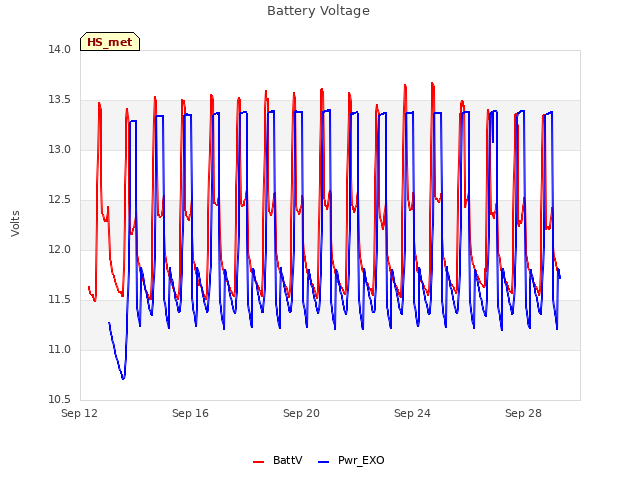This screenshot has width=640, height=480.
Task: Click the 13.5 y-axis tick label
Action: [60, 100]
